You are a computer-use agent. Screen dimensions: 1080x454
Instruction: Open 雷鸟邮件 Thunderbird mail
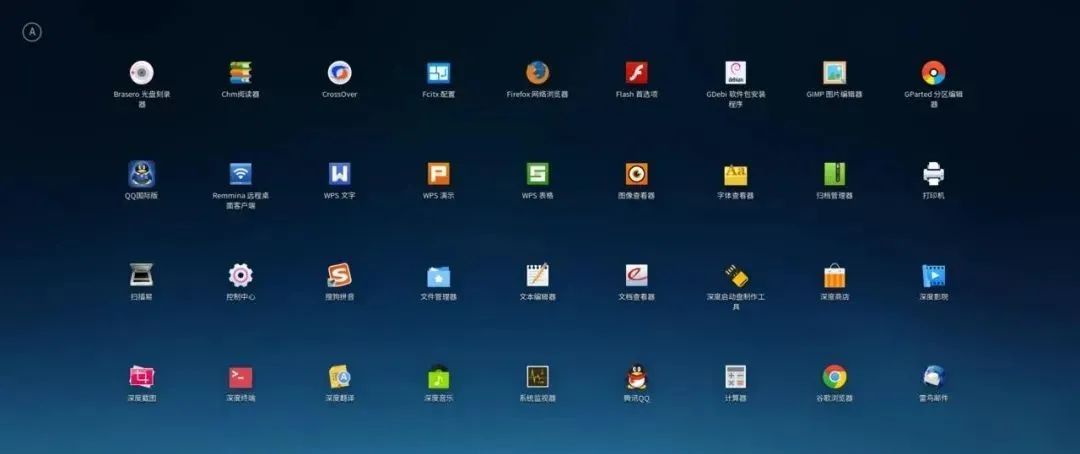pyautogui.click(x=933, y=376)
